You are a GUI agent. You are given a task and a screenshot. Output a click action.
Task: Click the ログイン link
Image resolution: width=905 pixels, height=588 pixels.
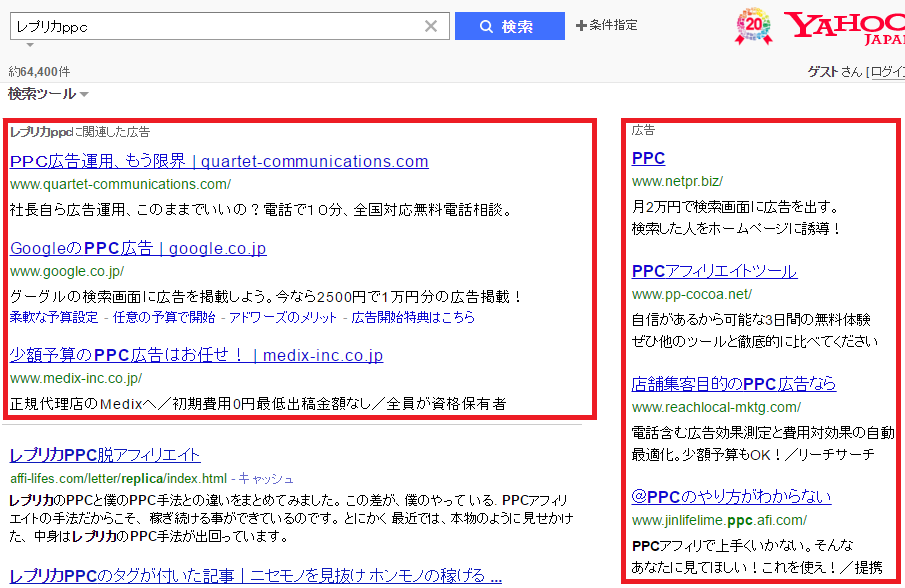(x=888, y=72)
